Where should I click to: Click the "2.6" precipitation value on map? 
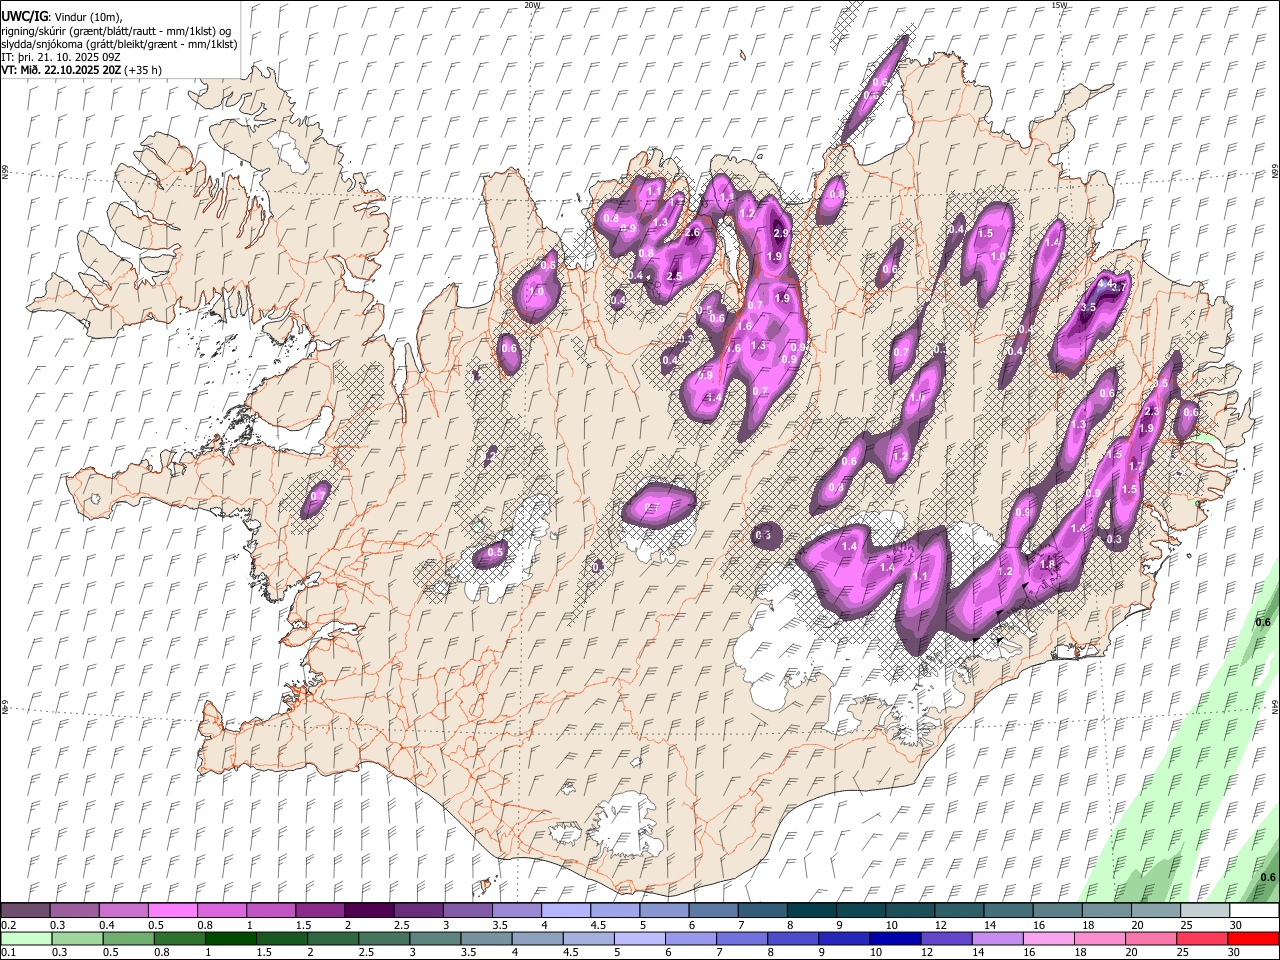(691, 233)
